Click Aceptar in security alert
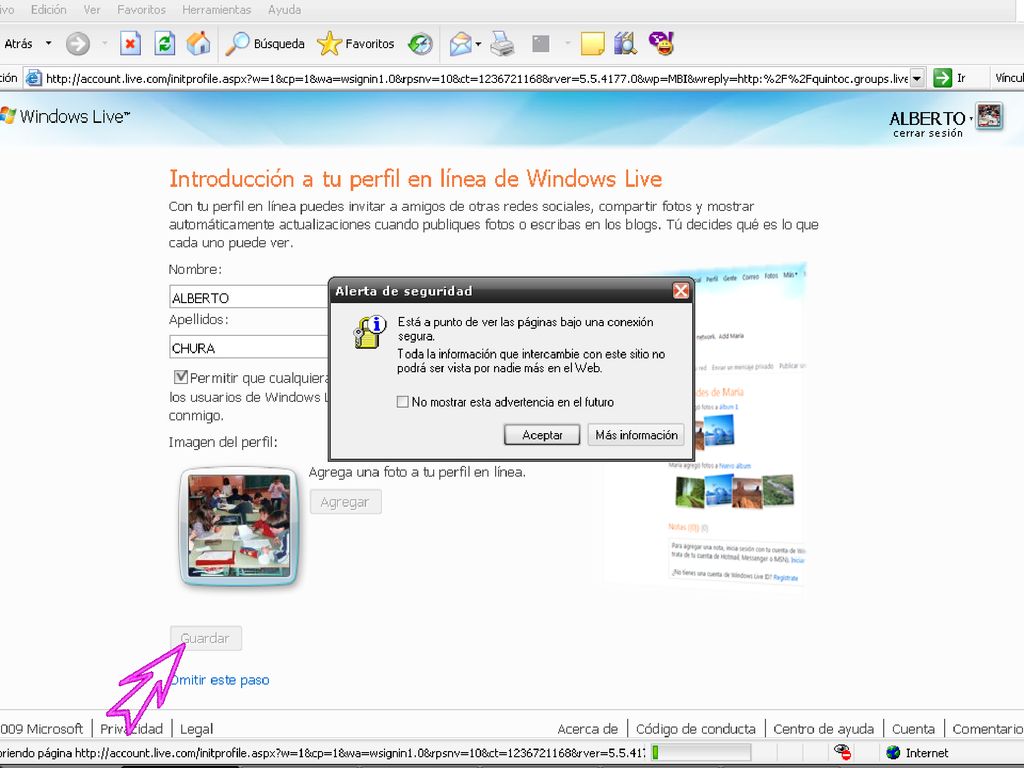This screenshot has height=768, width=1024. [x=542, y=435]
